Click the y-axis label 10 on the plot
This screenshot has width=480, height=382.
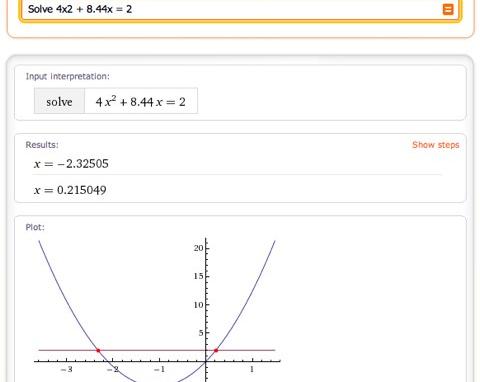click(199, 305)
